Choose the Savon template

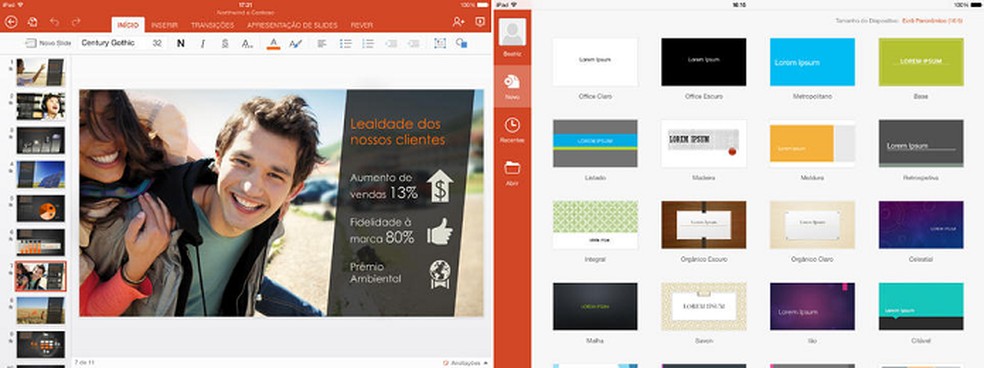click(x=703, y=306)
